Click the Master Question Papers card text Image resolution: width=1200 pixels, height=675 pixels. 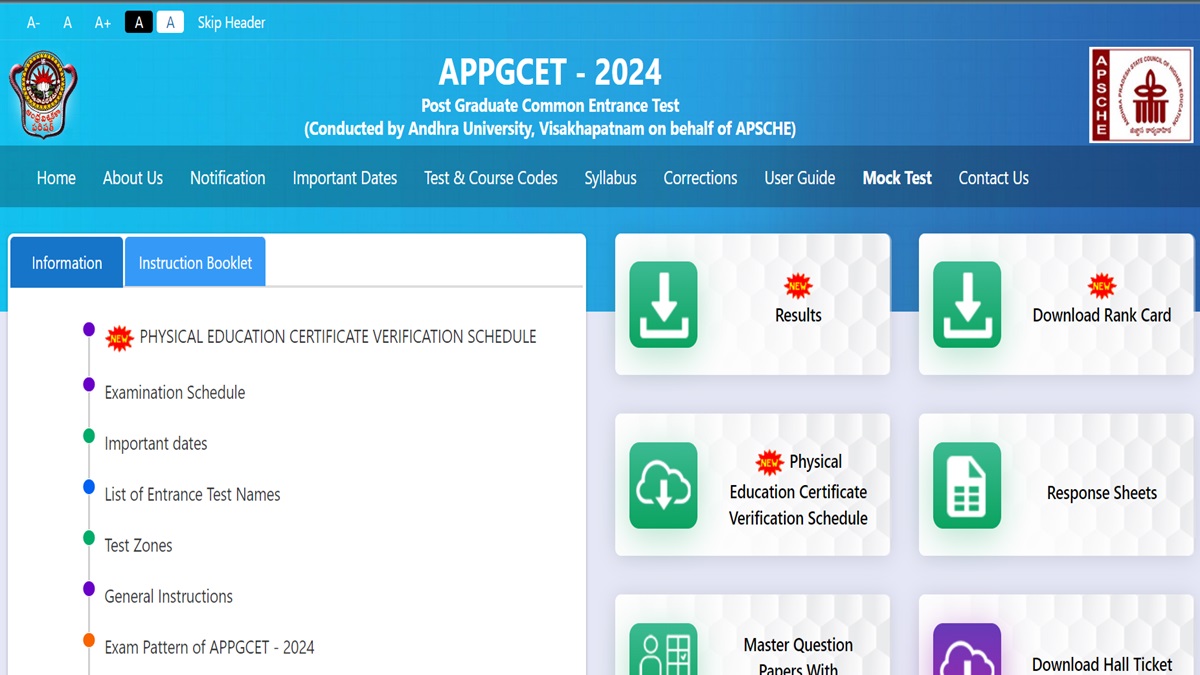[798, 656]
